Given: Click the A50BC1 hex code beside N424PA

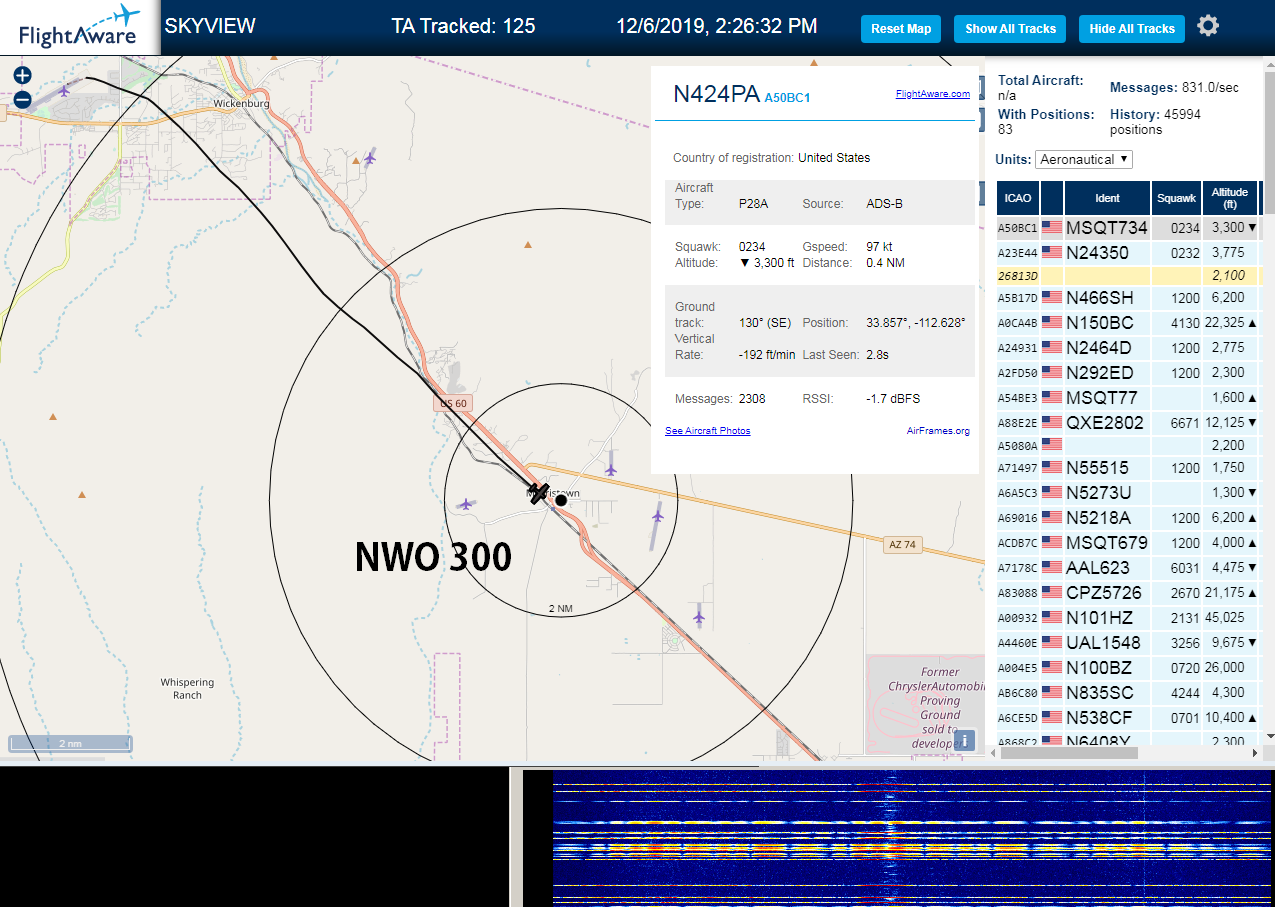Looking at the screenshot, I should [x=787, y=98].
